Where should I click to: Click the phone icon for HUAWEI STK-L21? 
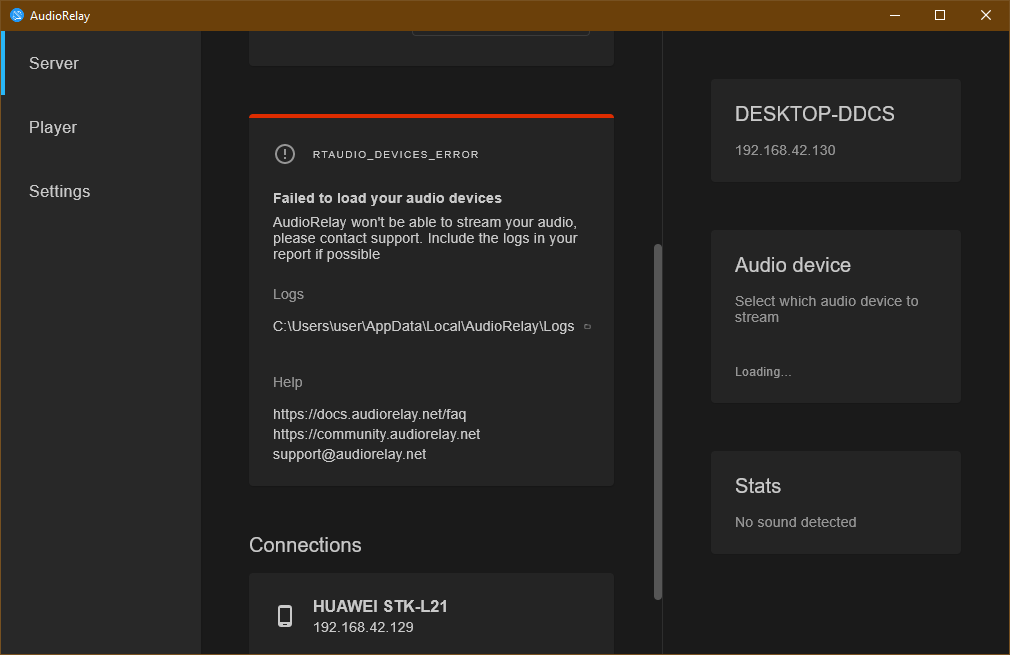[285, 616]
